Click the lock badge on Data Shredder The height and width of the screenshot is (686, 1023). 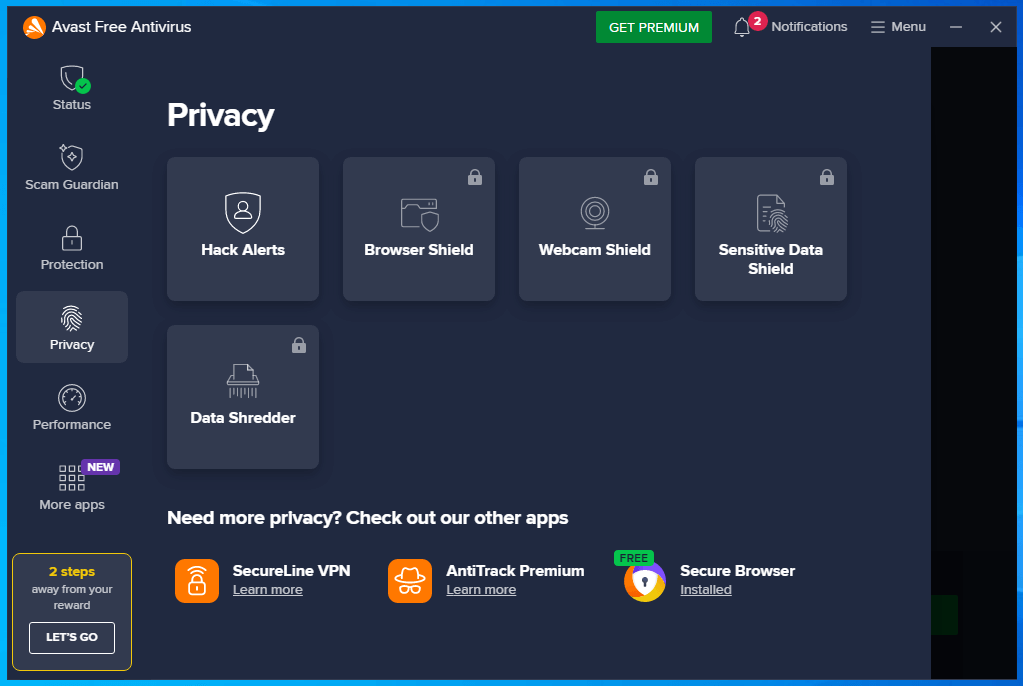pos(299,345)
